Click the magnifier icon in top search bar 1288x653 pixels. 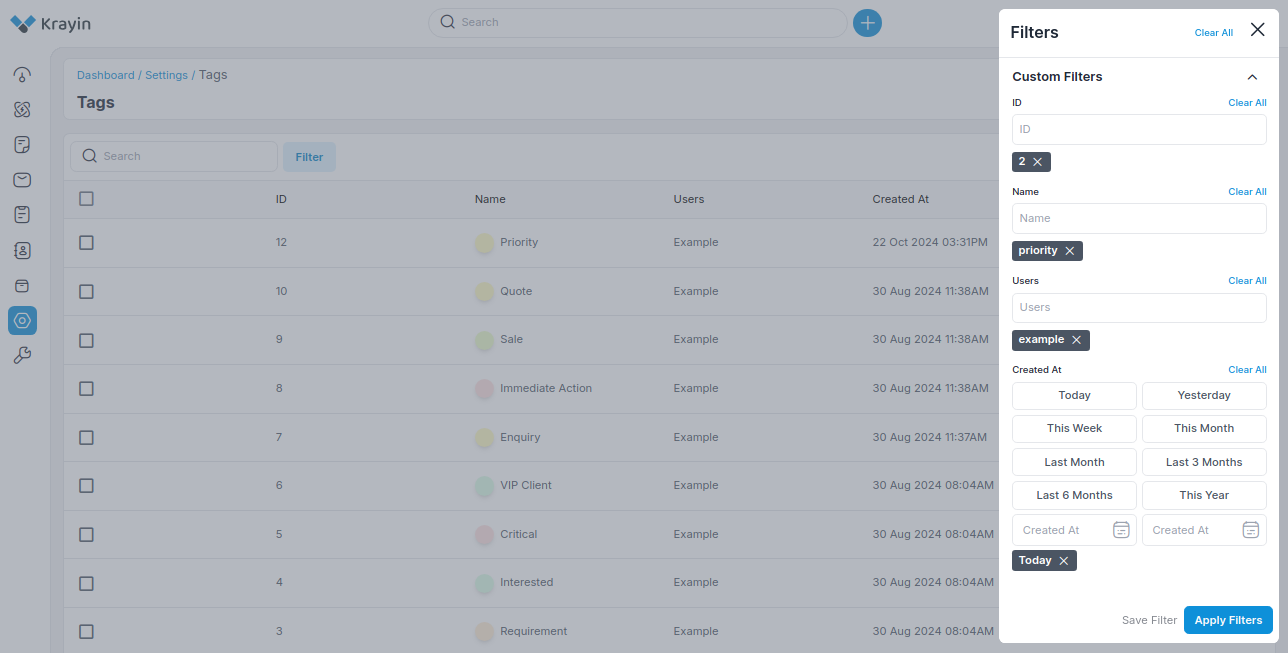(448, 22)
